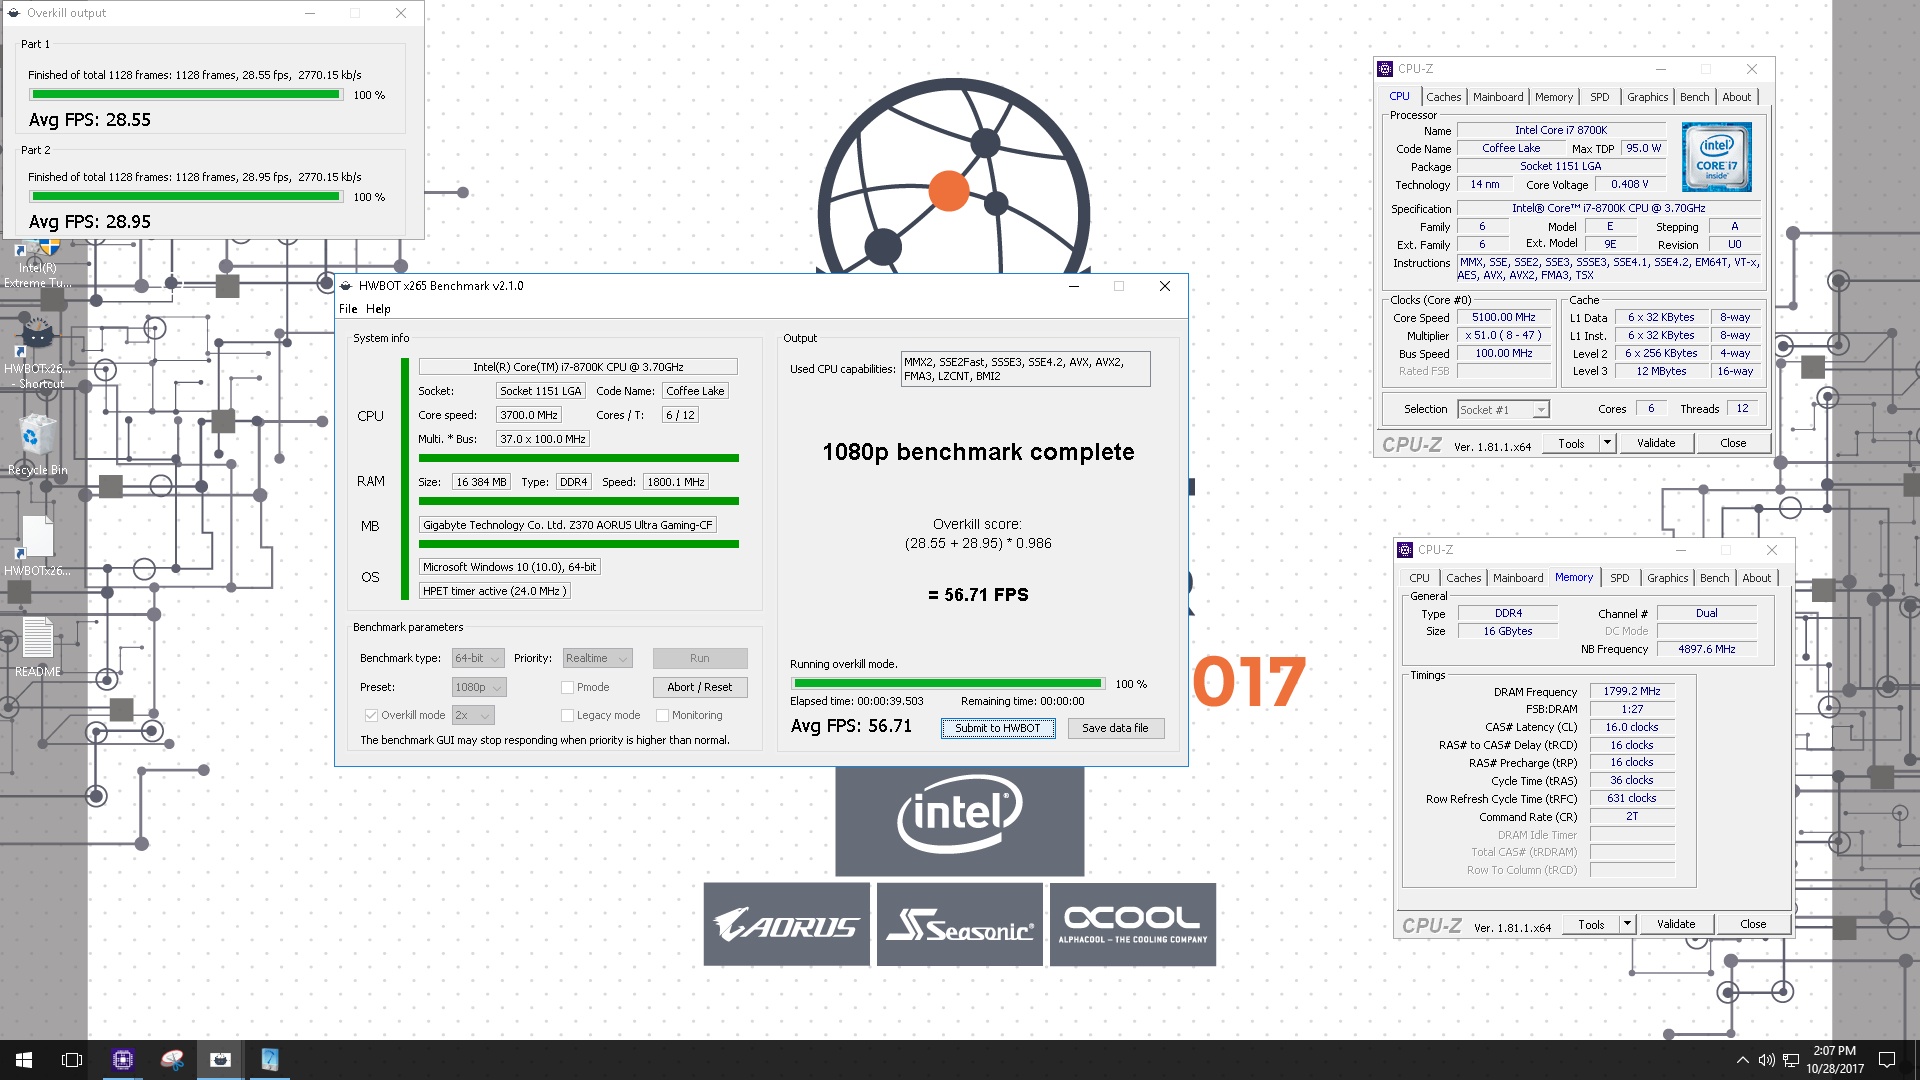Enable the Pmode checkbox
Viewport: 1920px width, 1080px height.
click(x=567, y=687)
